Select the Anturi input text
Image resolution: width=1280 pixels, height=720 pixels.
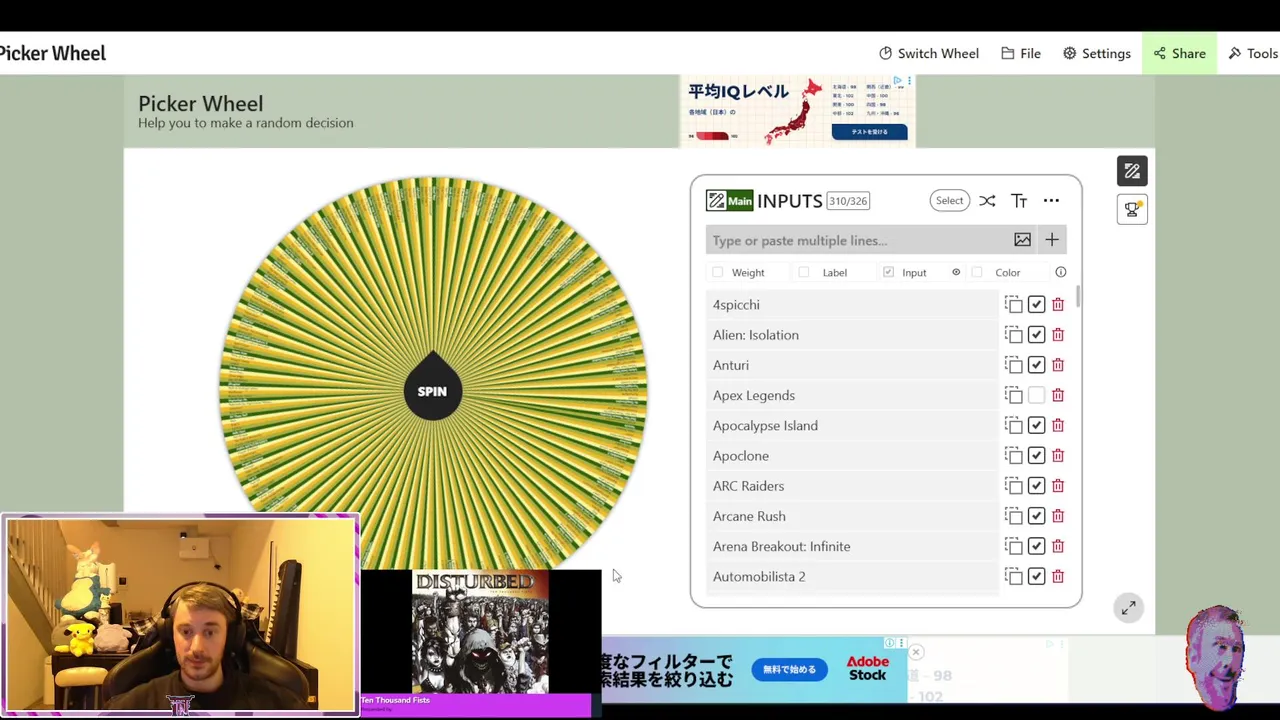[731, 365]
